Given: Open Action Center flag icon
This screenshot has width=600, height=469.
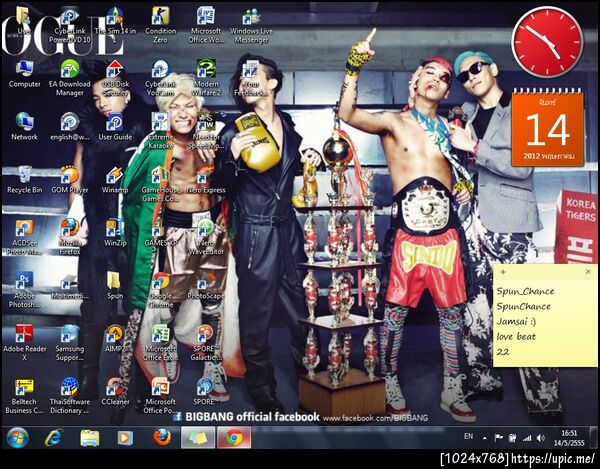Looking at the screenshot, I should coord(499,438).
